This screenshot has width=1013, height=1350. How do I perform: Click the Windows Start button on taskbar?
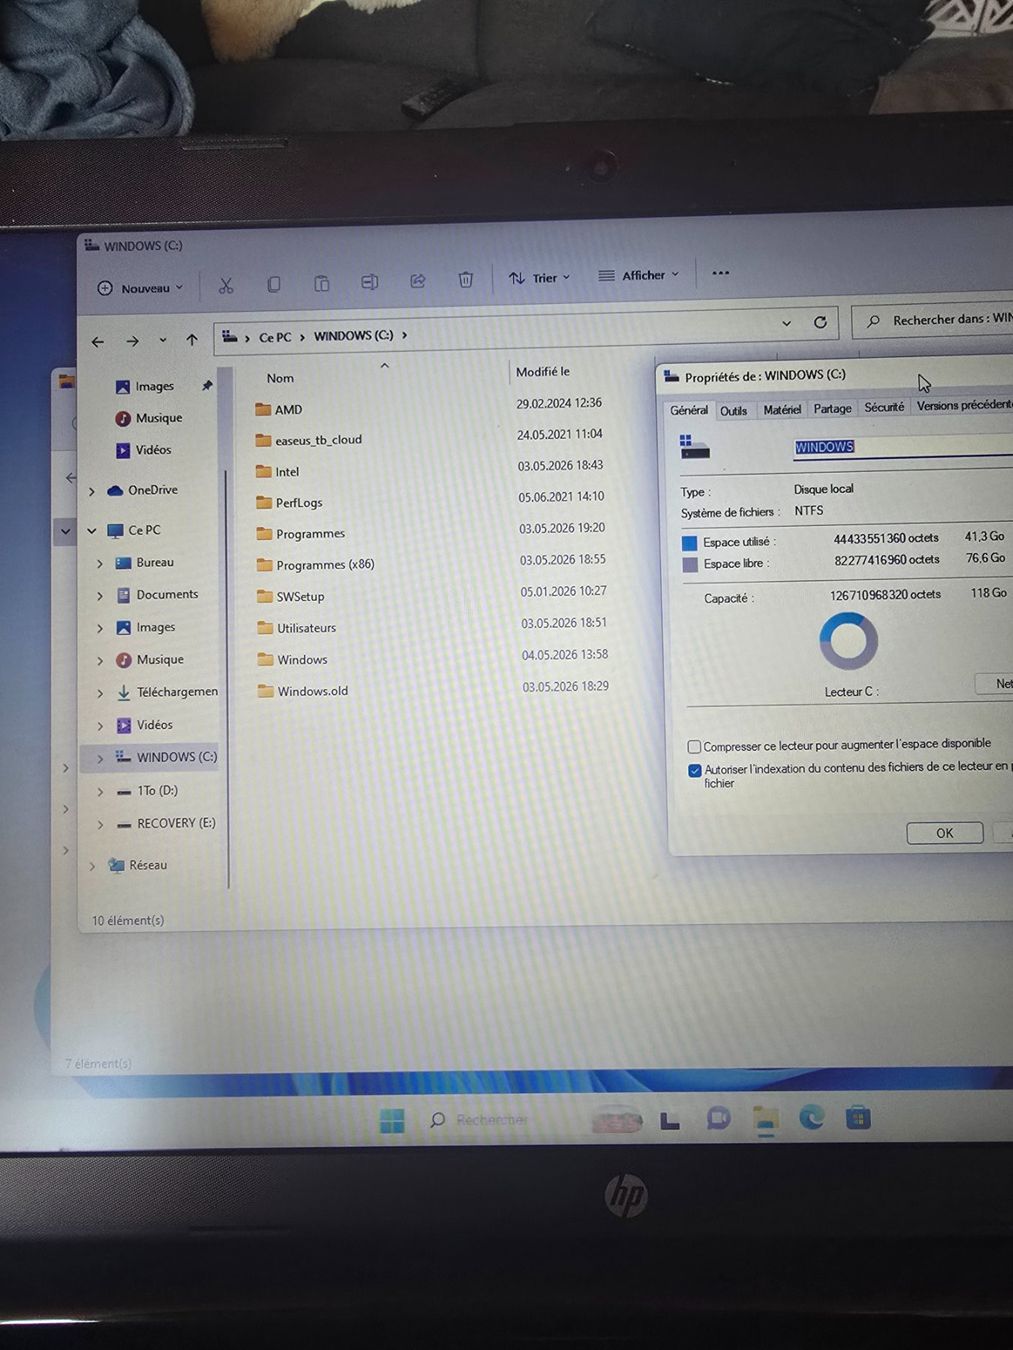pyautogui.click(x=392, y=1121)
